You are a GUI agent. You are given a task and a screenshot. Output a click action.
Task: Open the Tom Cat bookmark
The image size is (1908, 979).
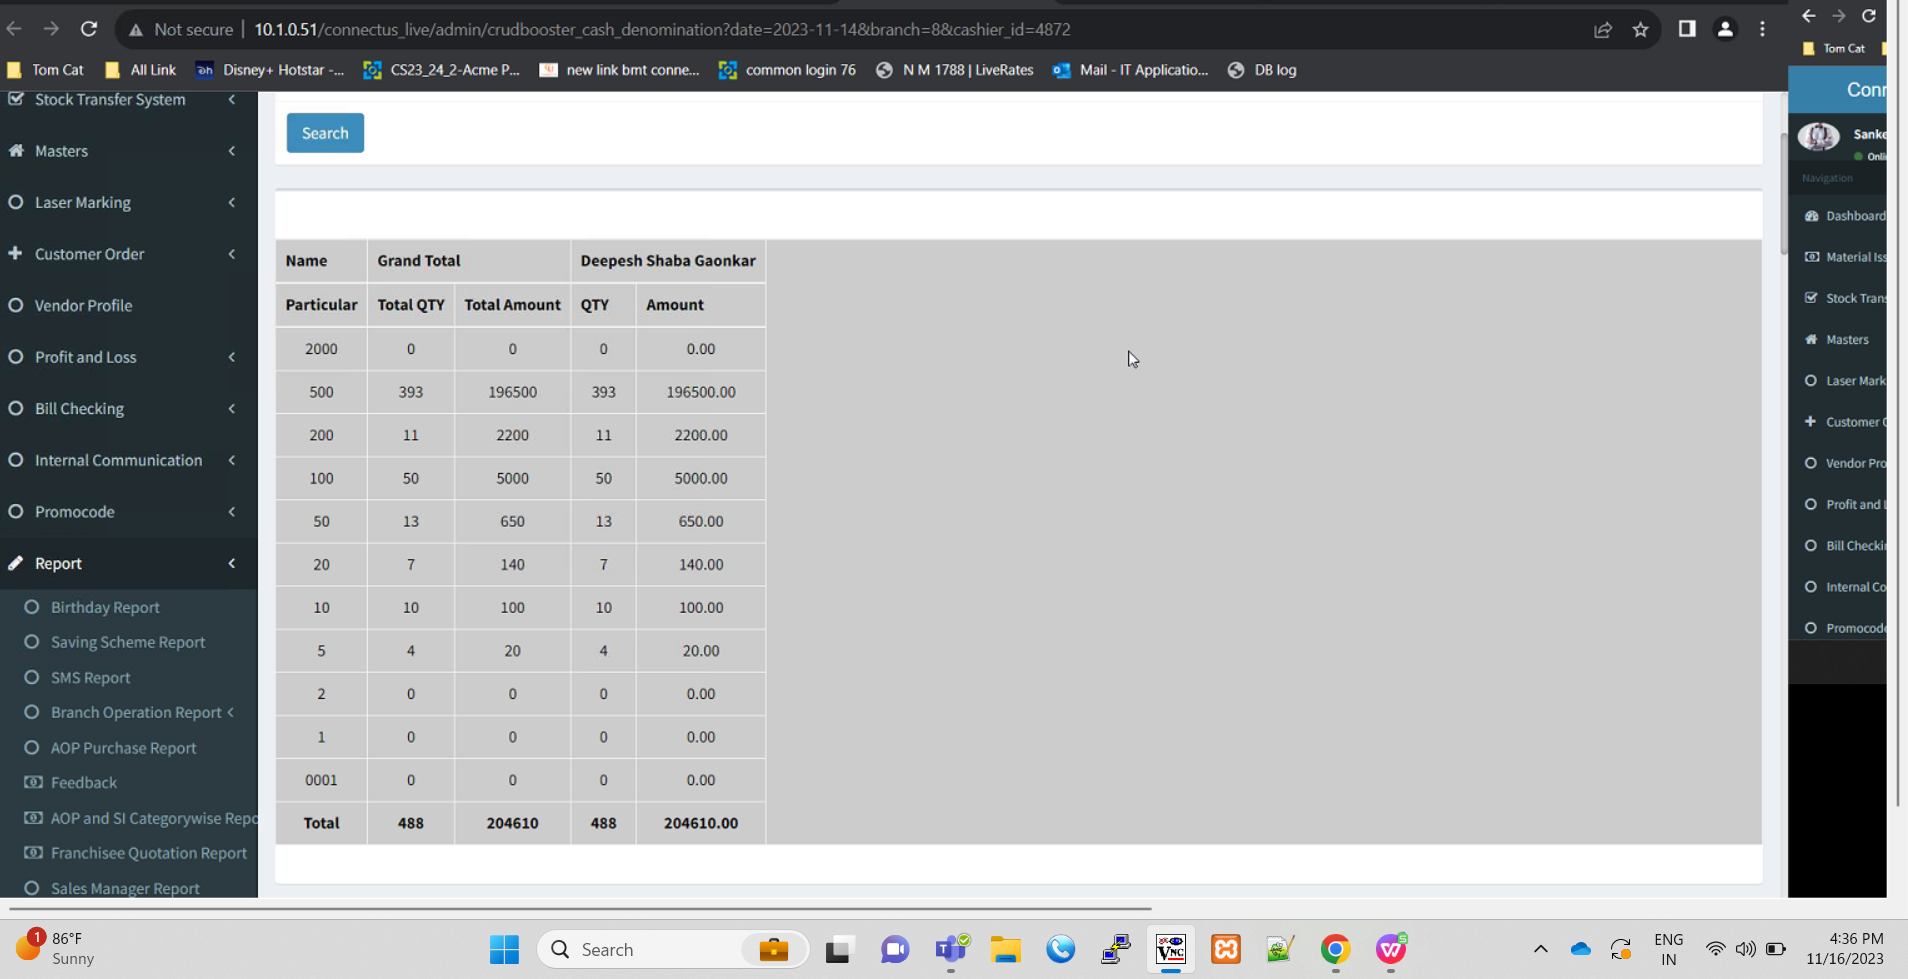tap(46, 70)
